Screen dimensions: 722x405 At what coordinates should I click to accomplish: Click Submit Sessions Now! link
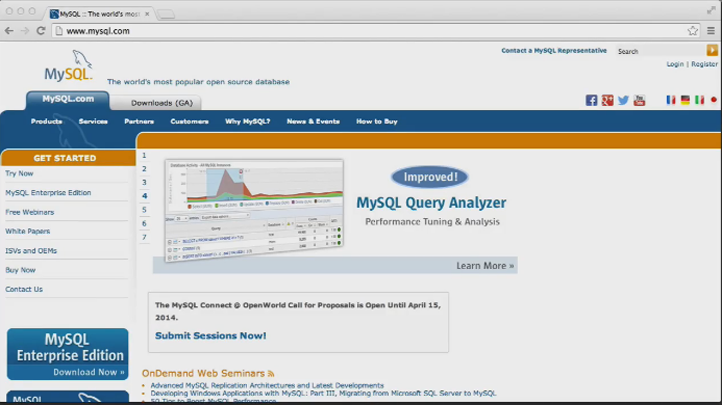pos(210,336)
